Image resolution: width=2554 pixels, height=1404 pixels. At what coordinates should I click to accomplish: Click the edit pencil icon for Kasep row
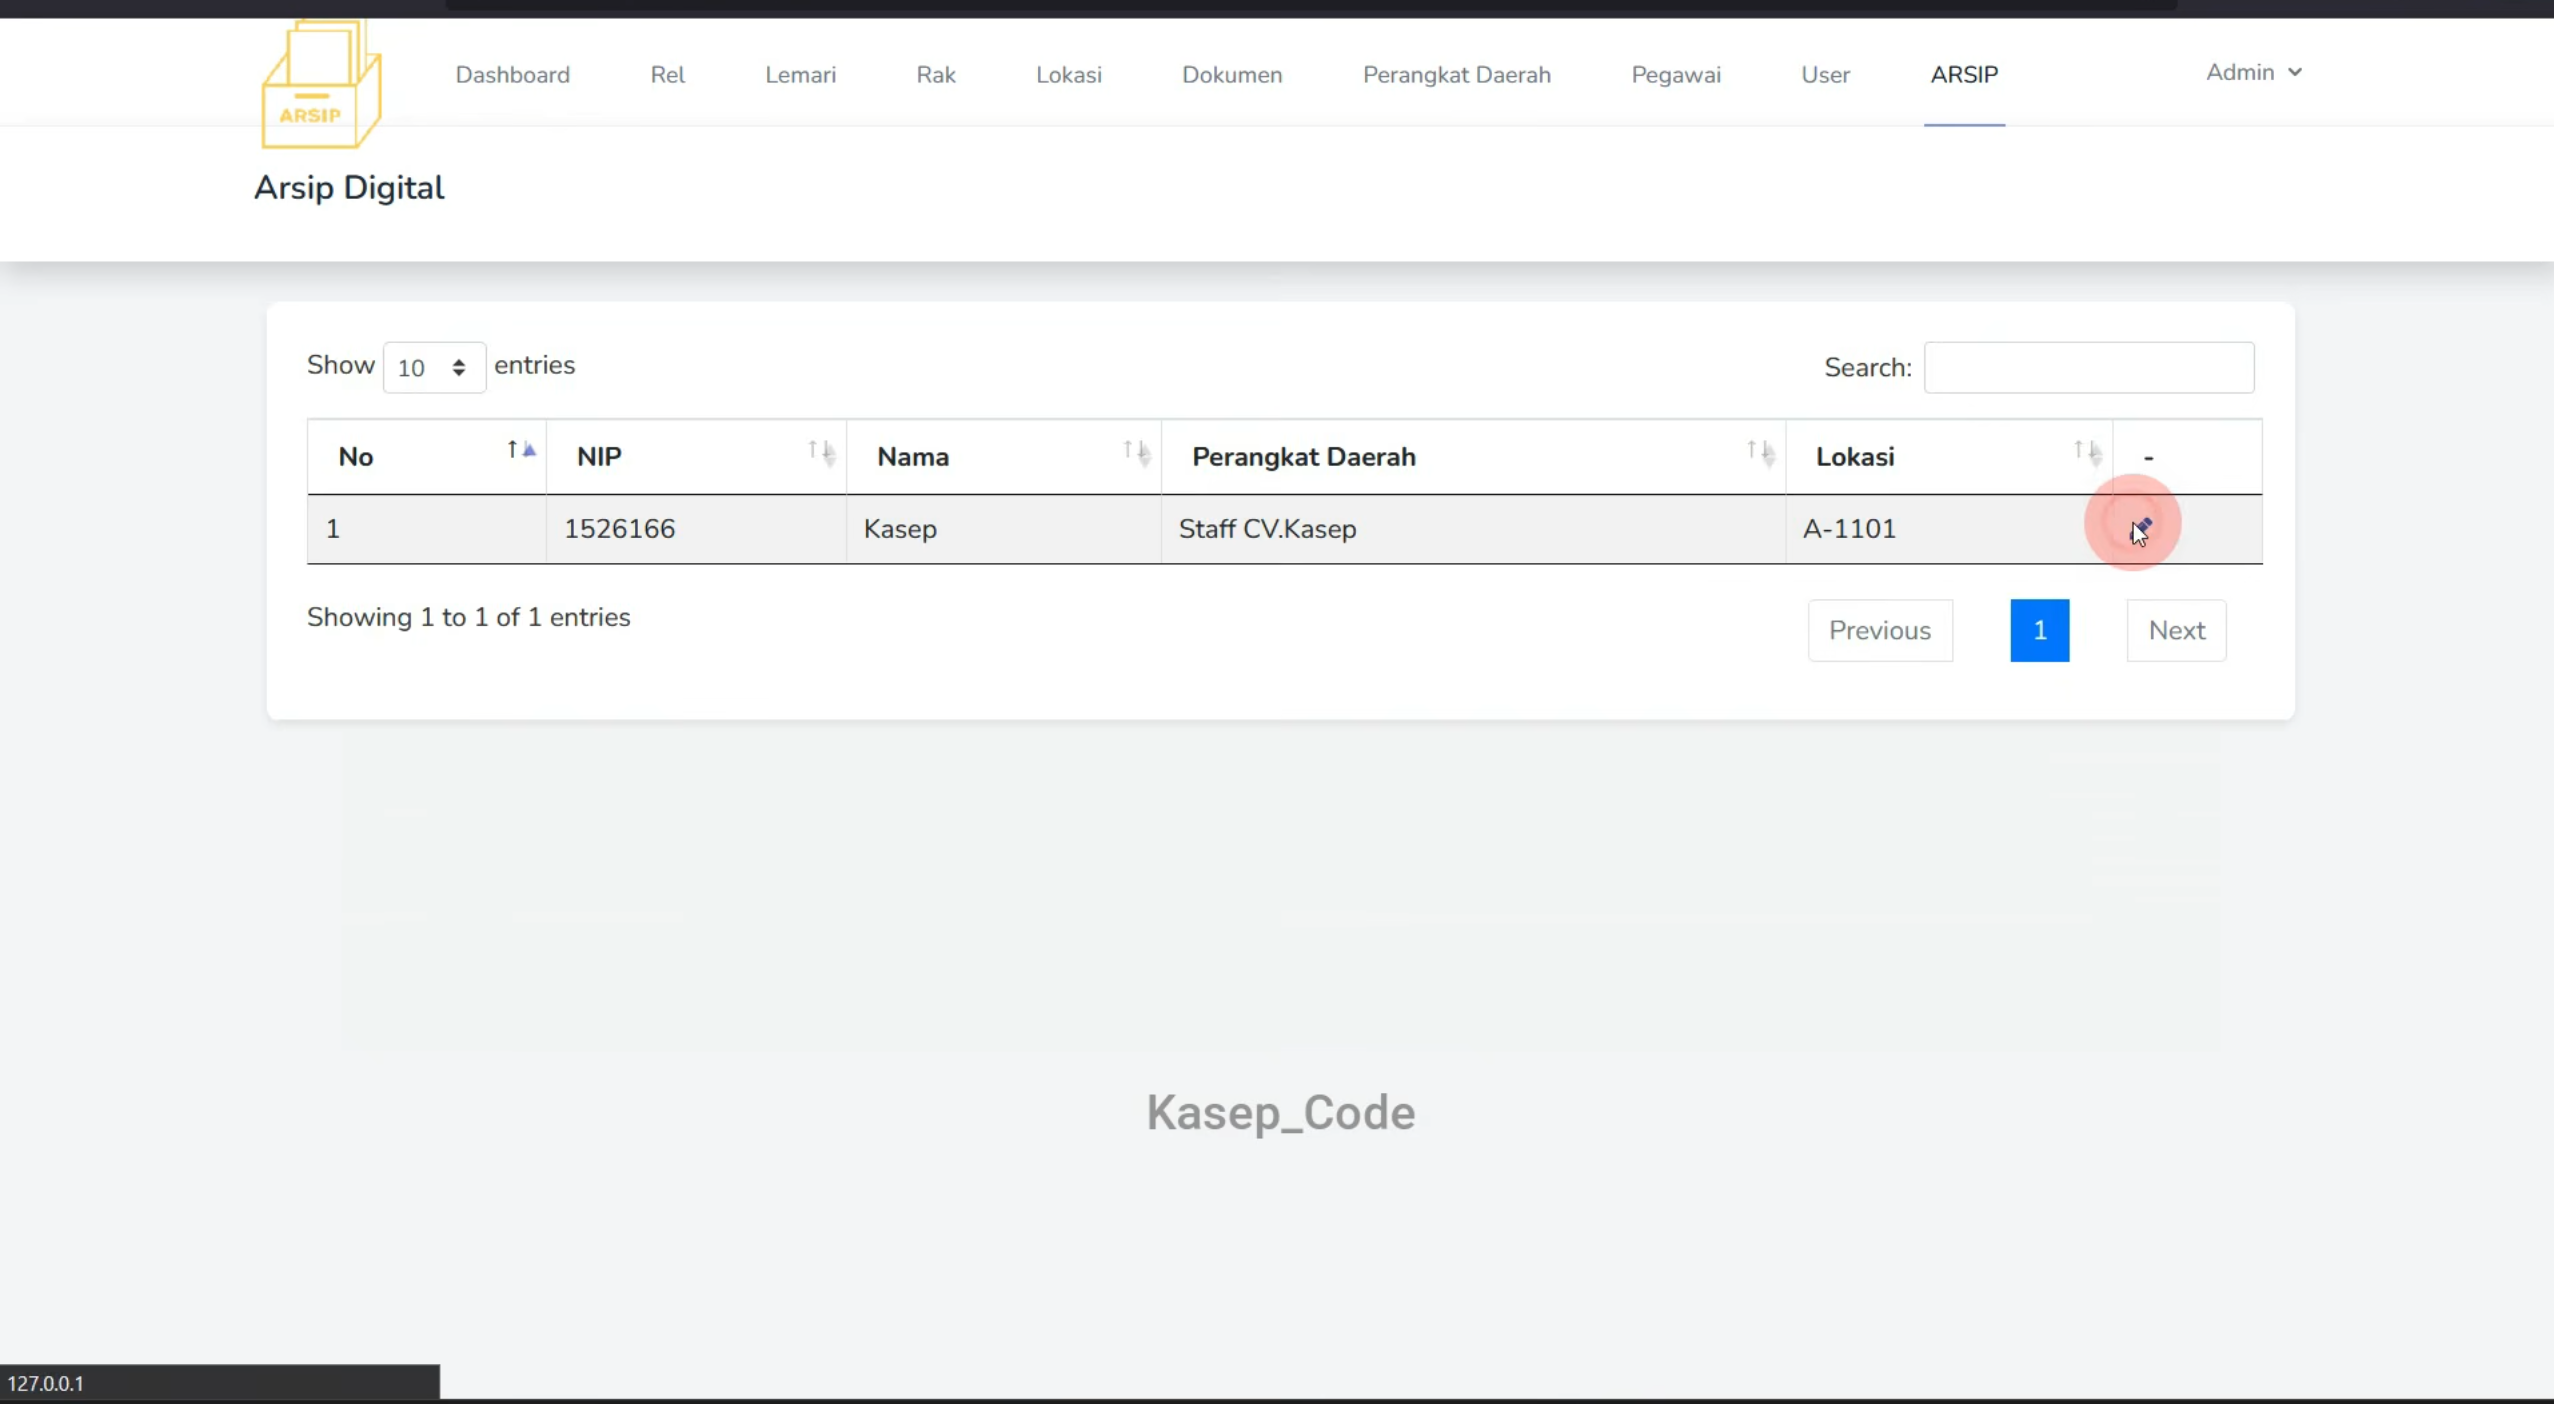pos(2142,527)
